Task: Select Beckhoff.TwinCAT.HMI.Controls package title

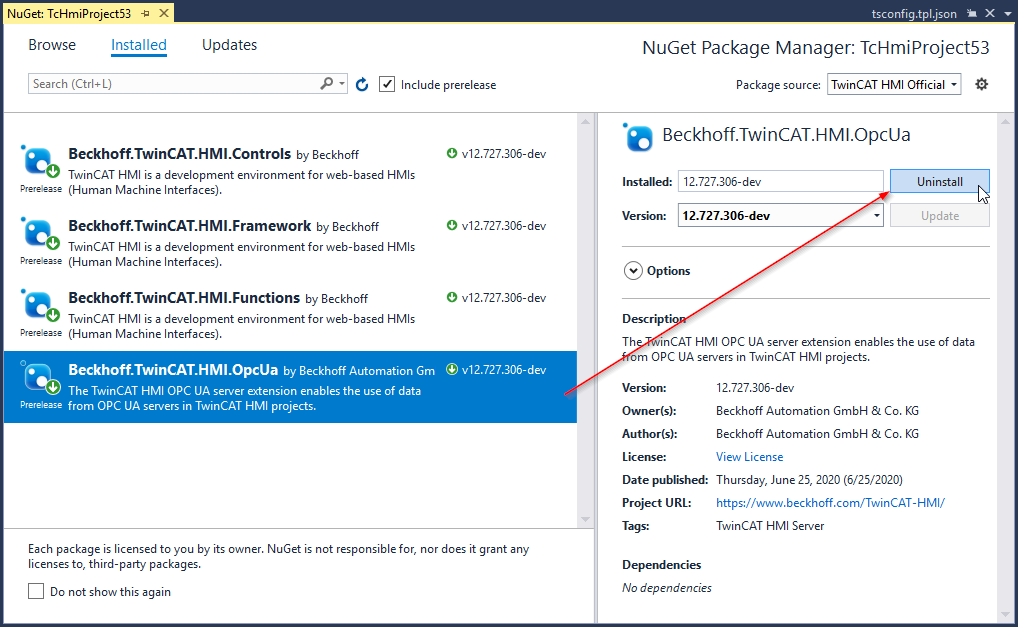Action: click(180, 154)
